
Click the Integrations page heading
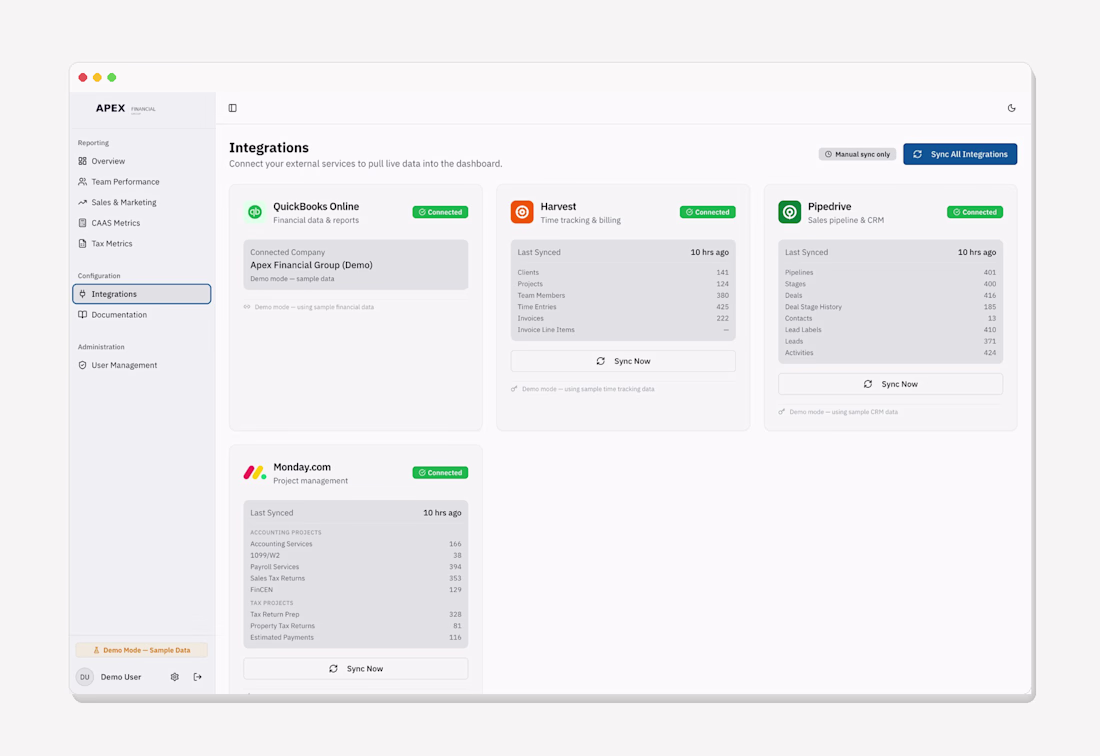pos(269,148)
